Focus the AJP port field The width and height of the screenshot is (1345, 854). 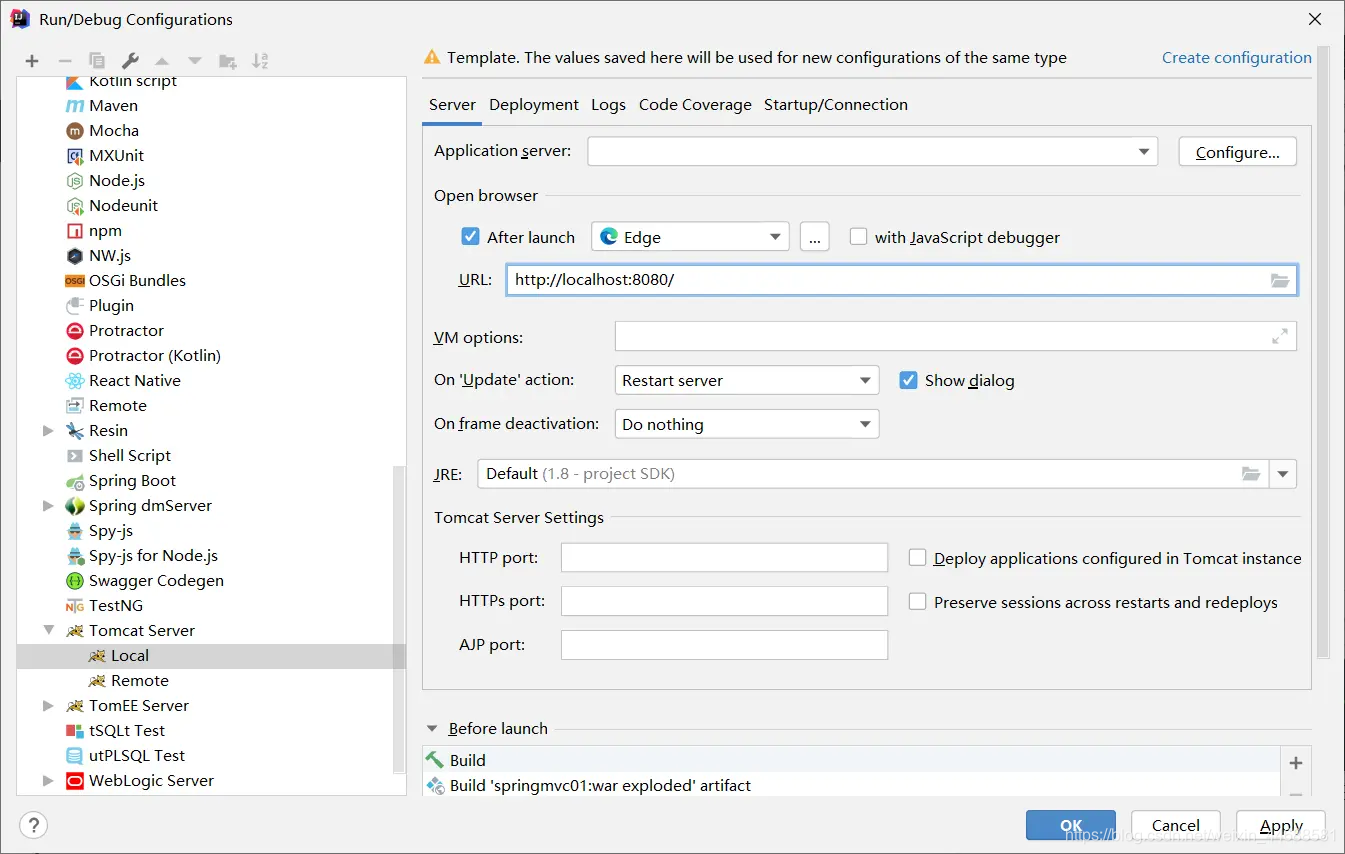(x=724, y=645)
